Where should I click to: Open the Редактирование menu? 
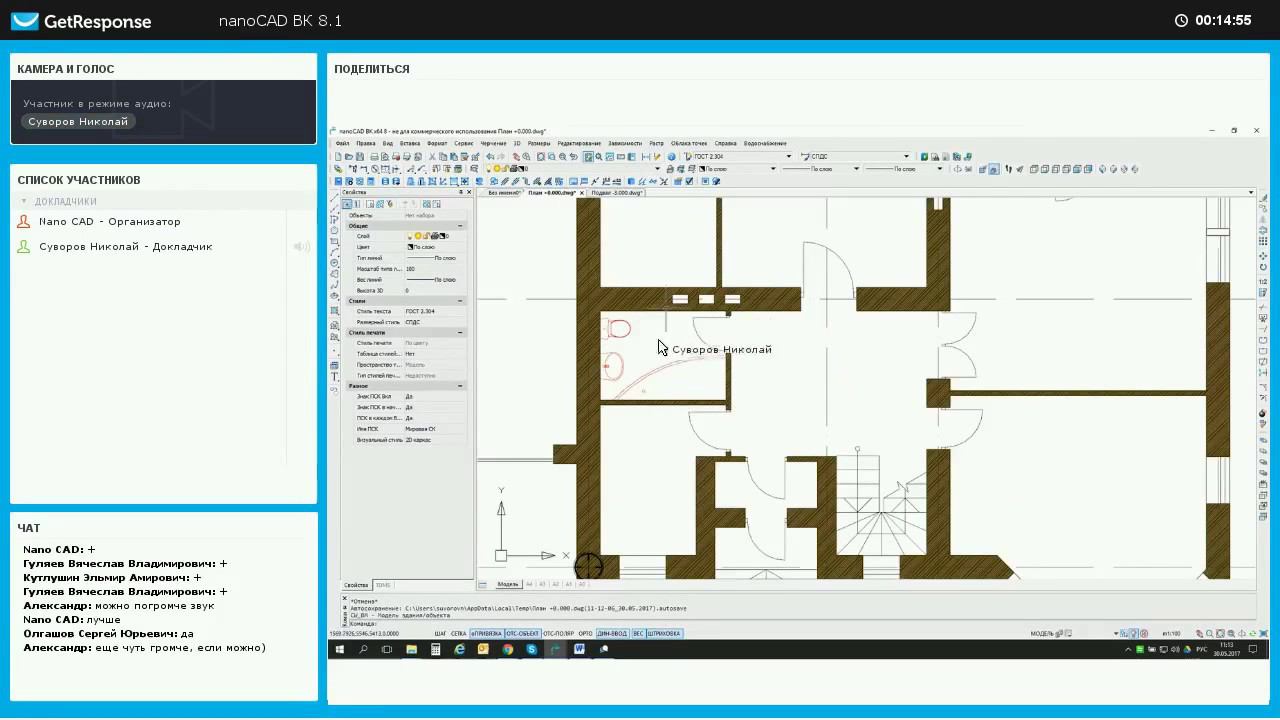click(579, 143)
